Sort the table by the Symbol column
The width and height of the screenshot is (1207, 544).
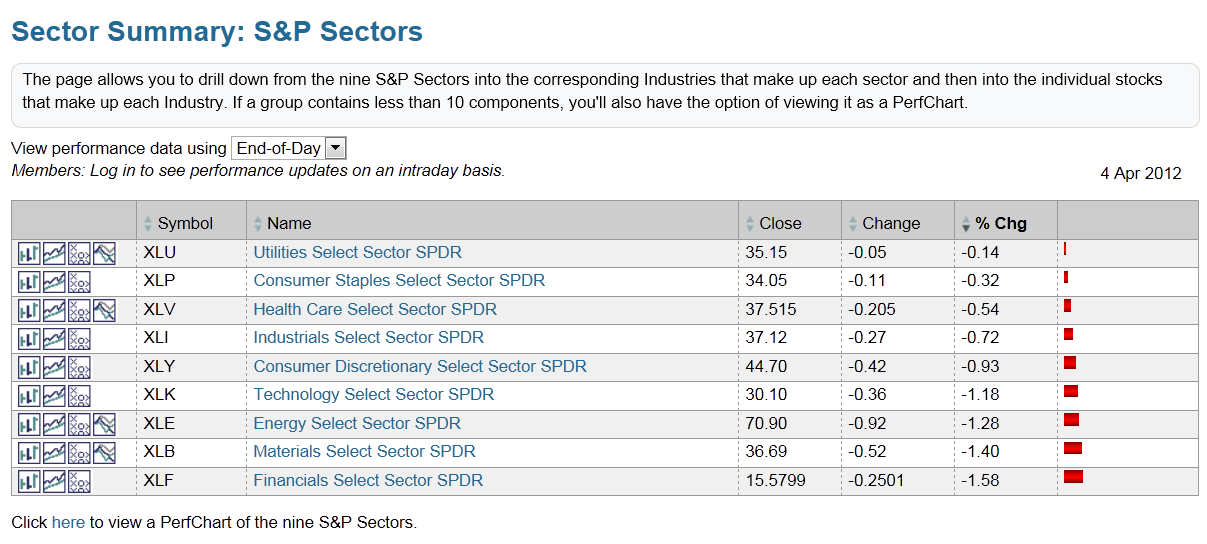pos(185,224)
